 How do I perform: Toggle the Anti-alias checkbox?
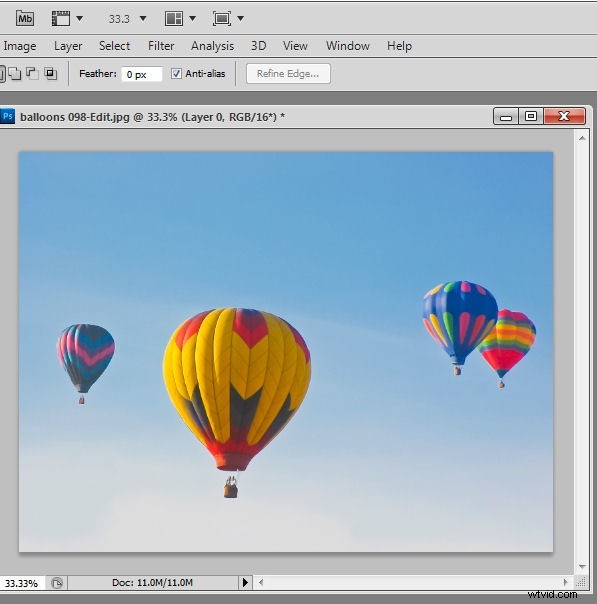[176, 74]
